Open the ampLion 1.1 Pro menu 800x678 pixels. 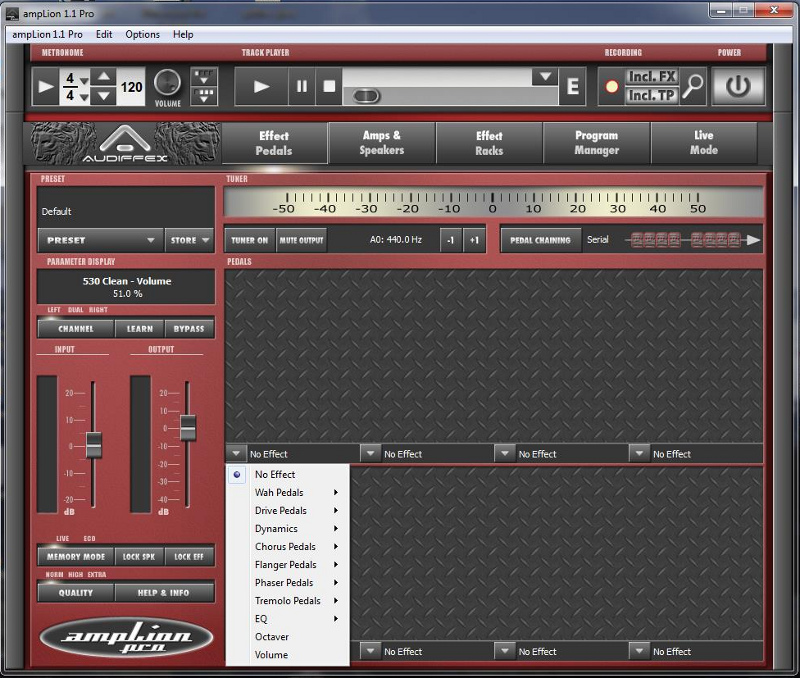click(47, 34)
